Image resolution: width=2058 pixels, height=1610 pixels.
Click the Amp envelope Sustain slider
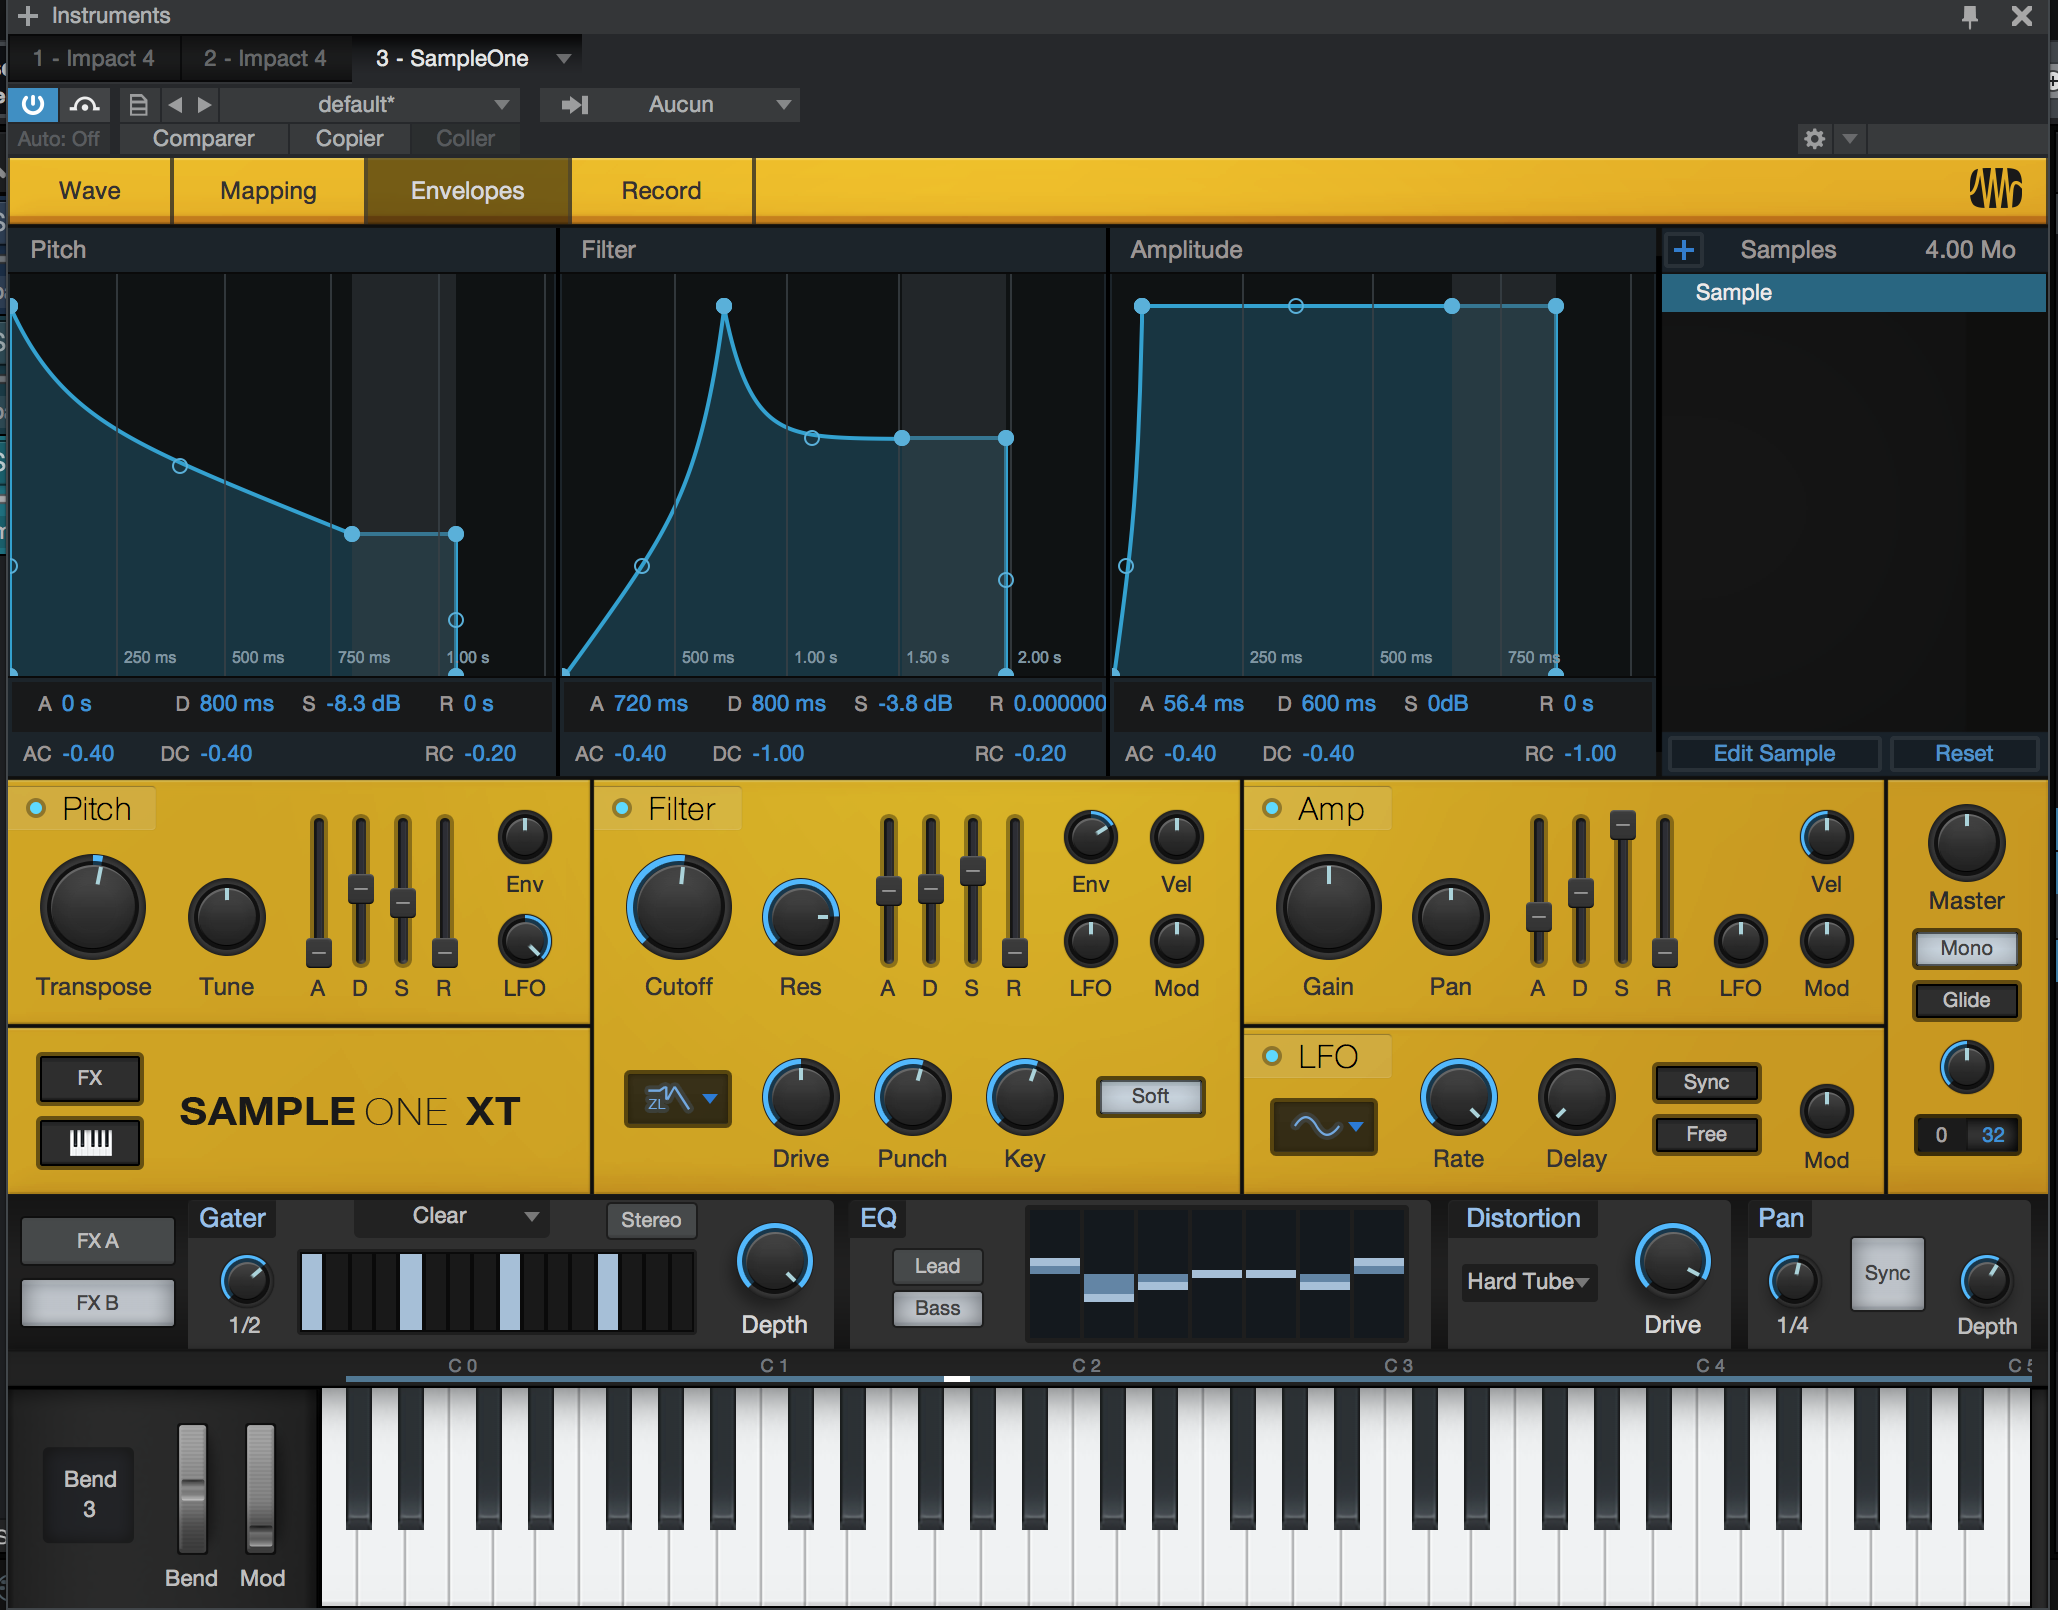tap(1622, 889)
